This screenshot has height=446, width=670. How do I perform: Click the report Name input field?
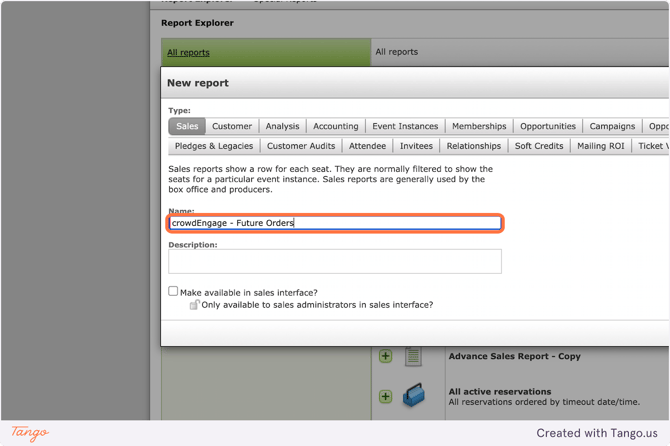[x=335, y=223]
